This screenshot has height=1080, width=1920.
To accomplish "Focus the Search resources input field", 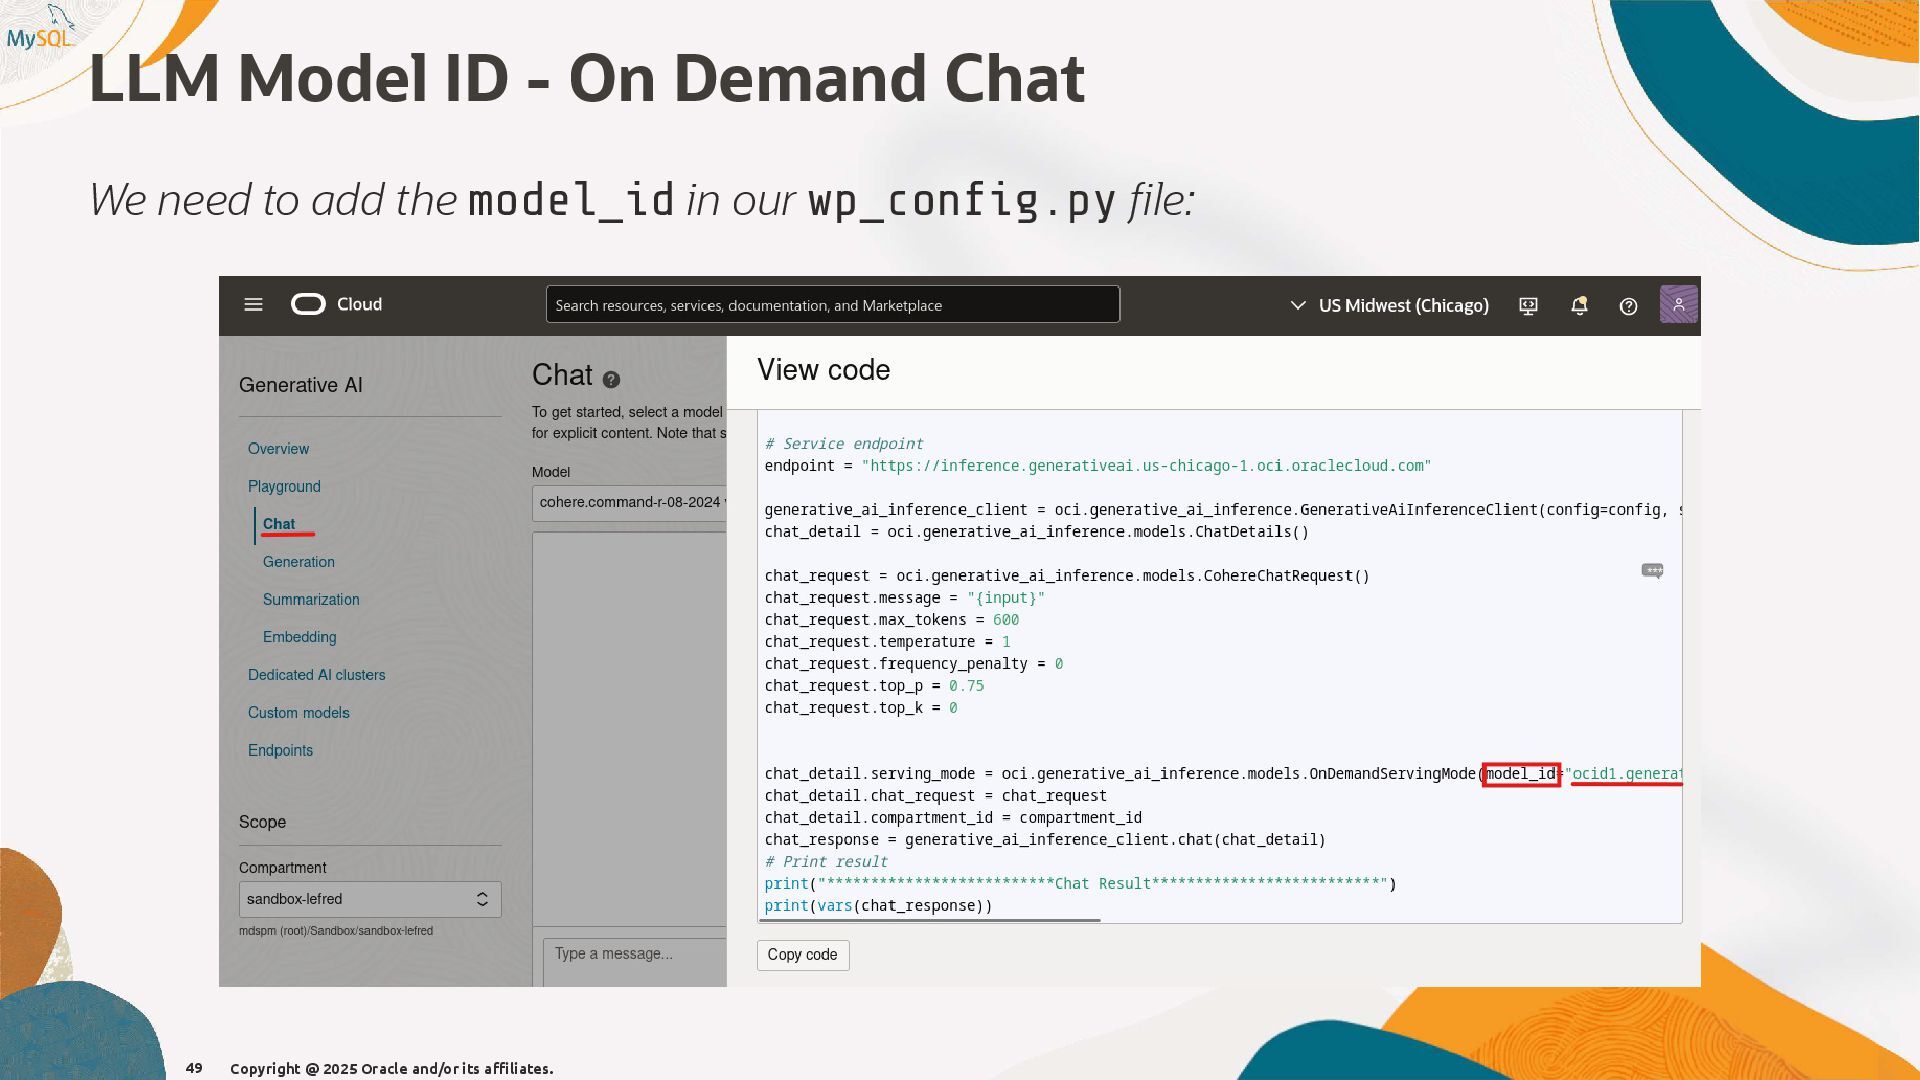I will [x=832, y=305].
